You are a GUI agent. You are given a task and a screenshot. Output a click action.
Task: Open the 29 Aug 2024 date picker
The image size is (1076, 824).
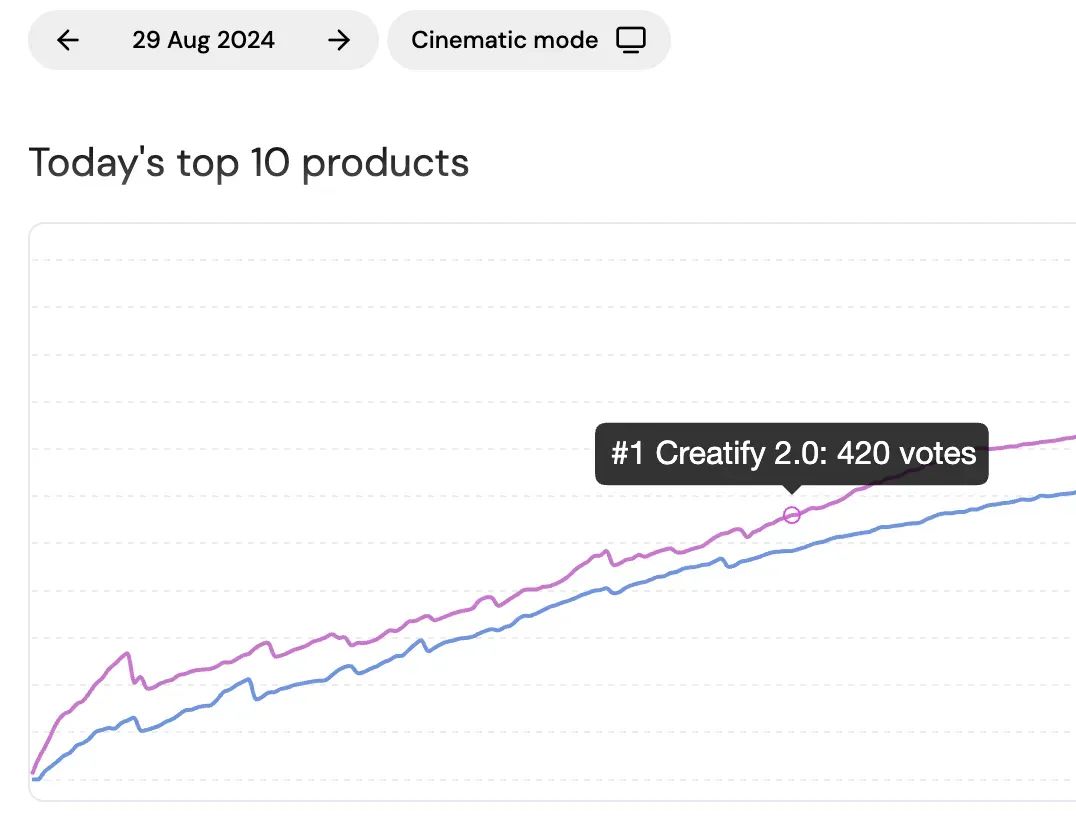click(203, 40)
